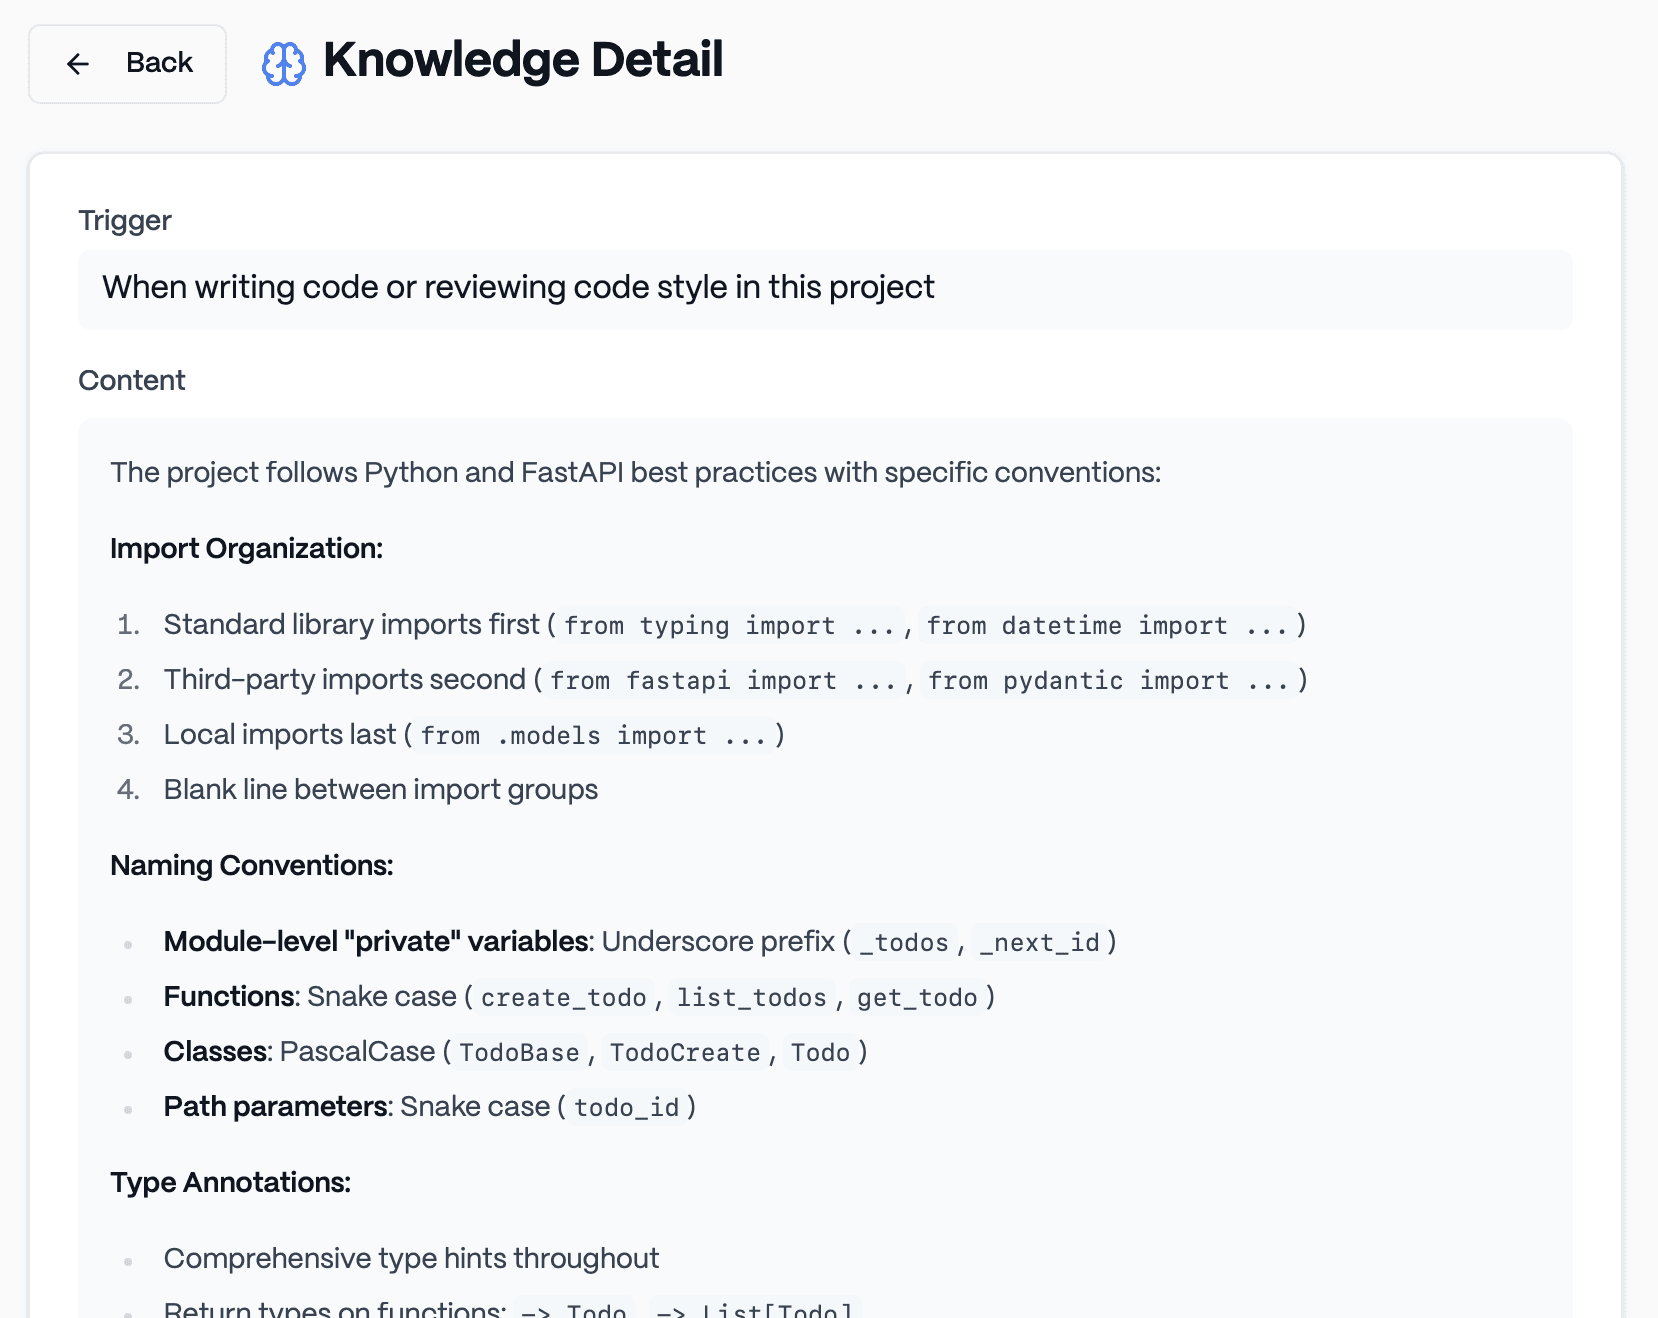
Task: Click 'Comprehensive type hints throughout' item
Action: pyautogui.click(x=412, y=1258)
